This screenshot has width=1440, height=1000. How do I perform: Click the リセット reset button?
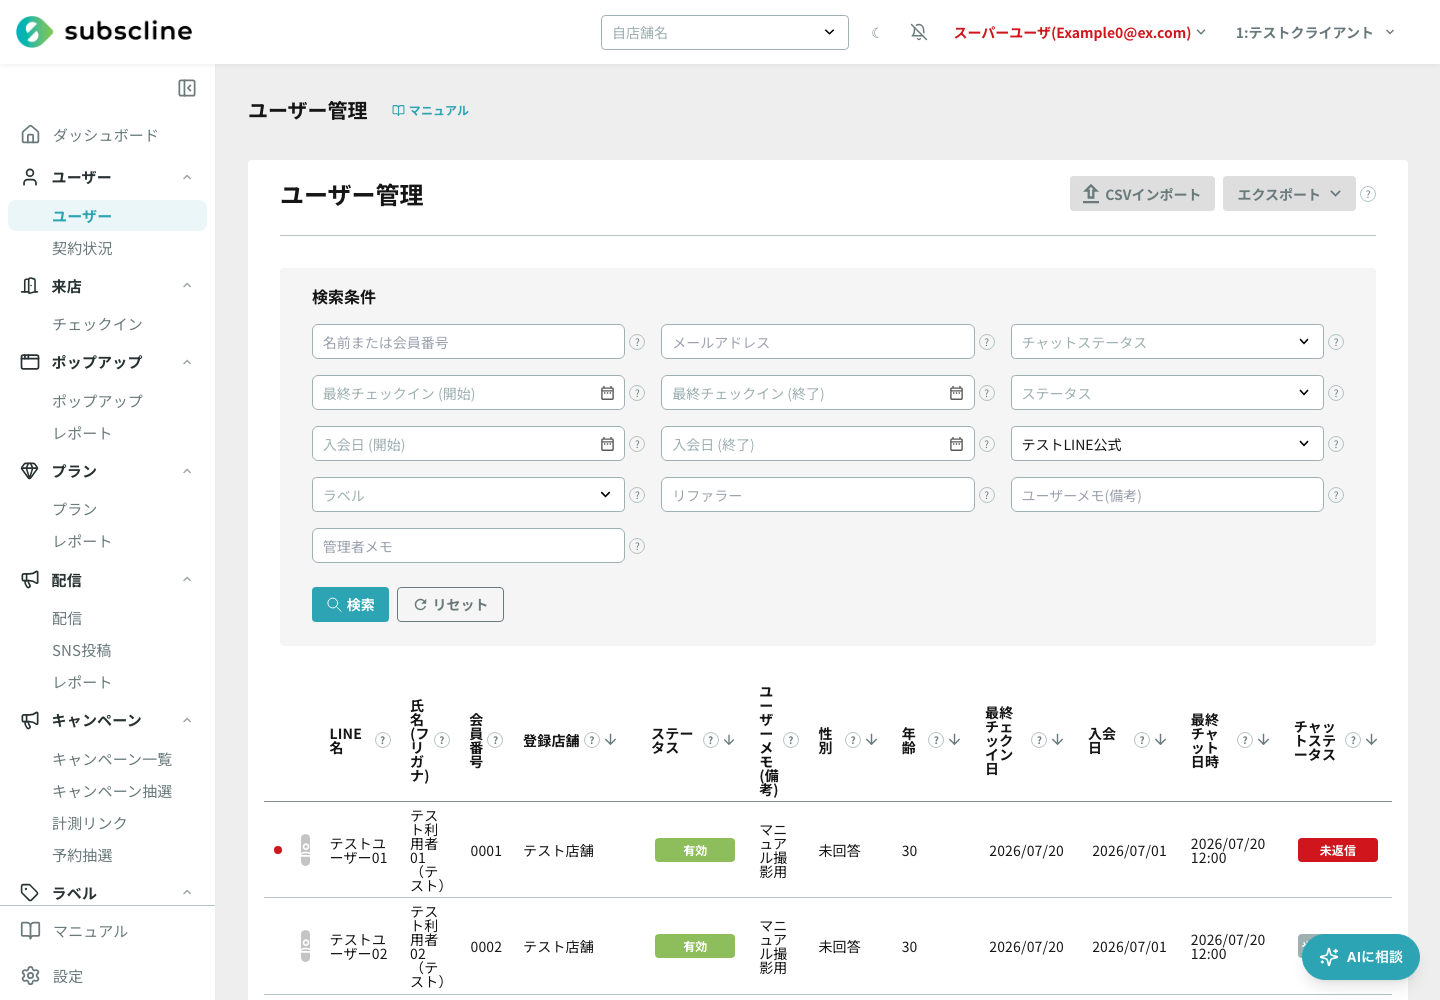[450, 605]
